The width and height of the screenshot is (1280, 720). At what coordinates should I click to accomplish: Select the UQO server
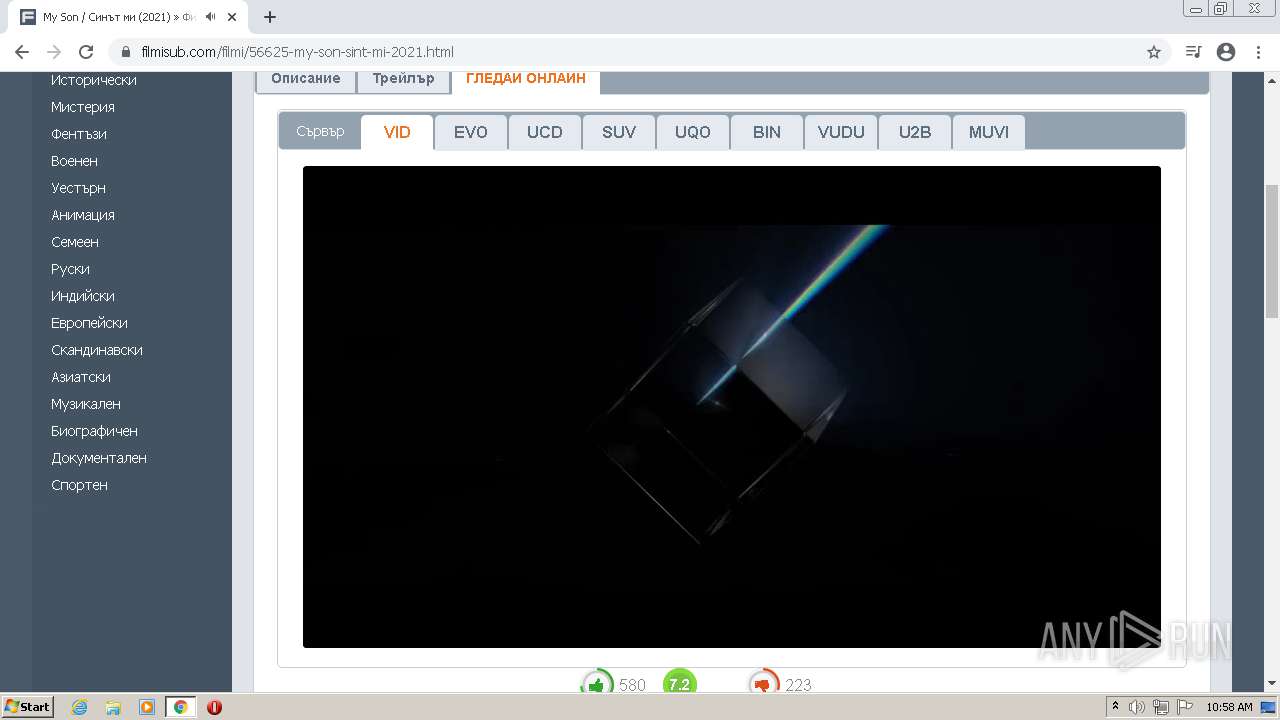(693, 132)
